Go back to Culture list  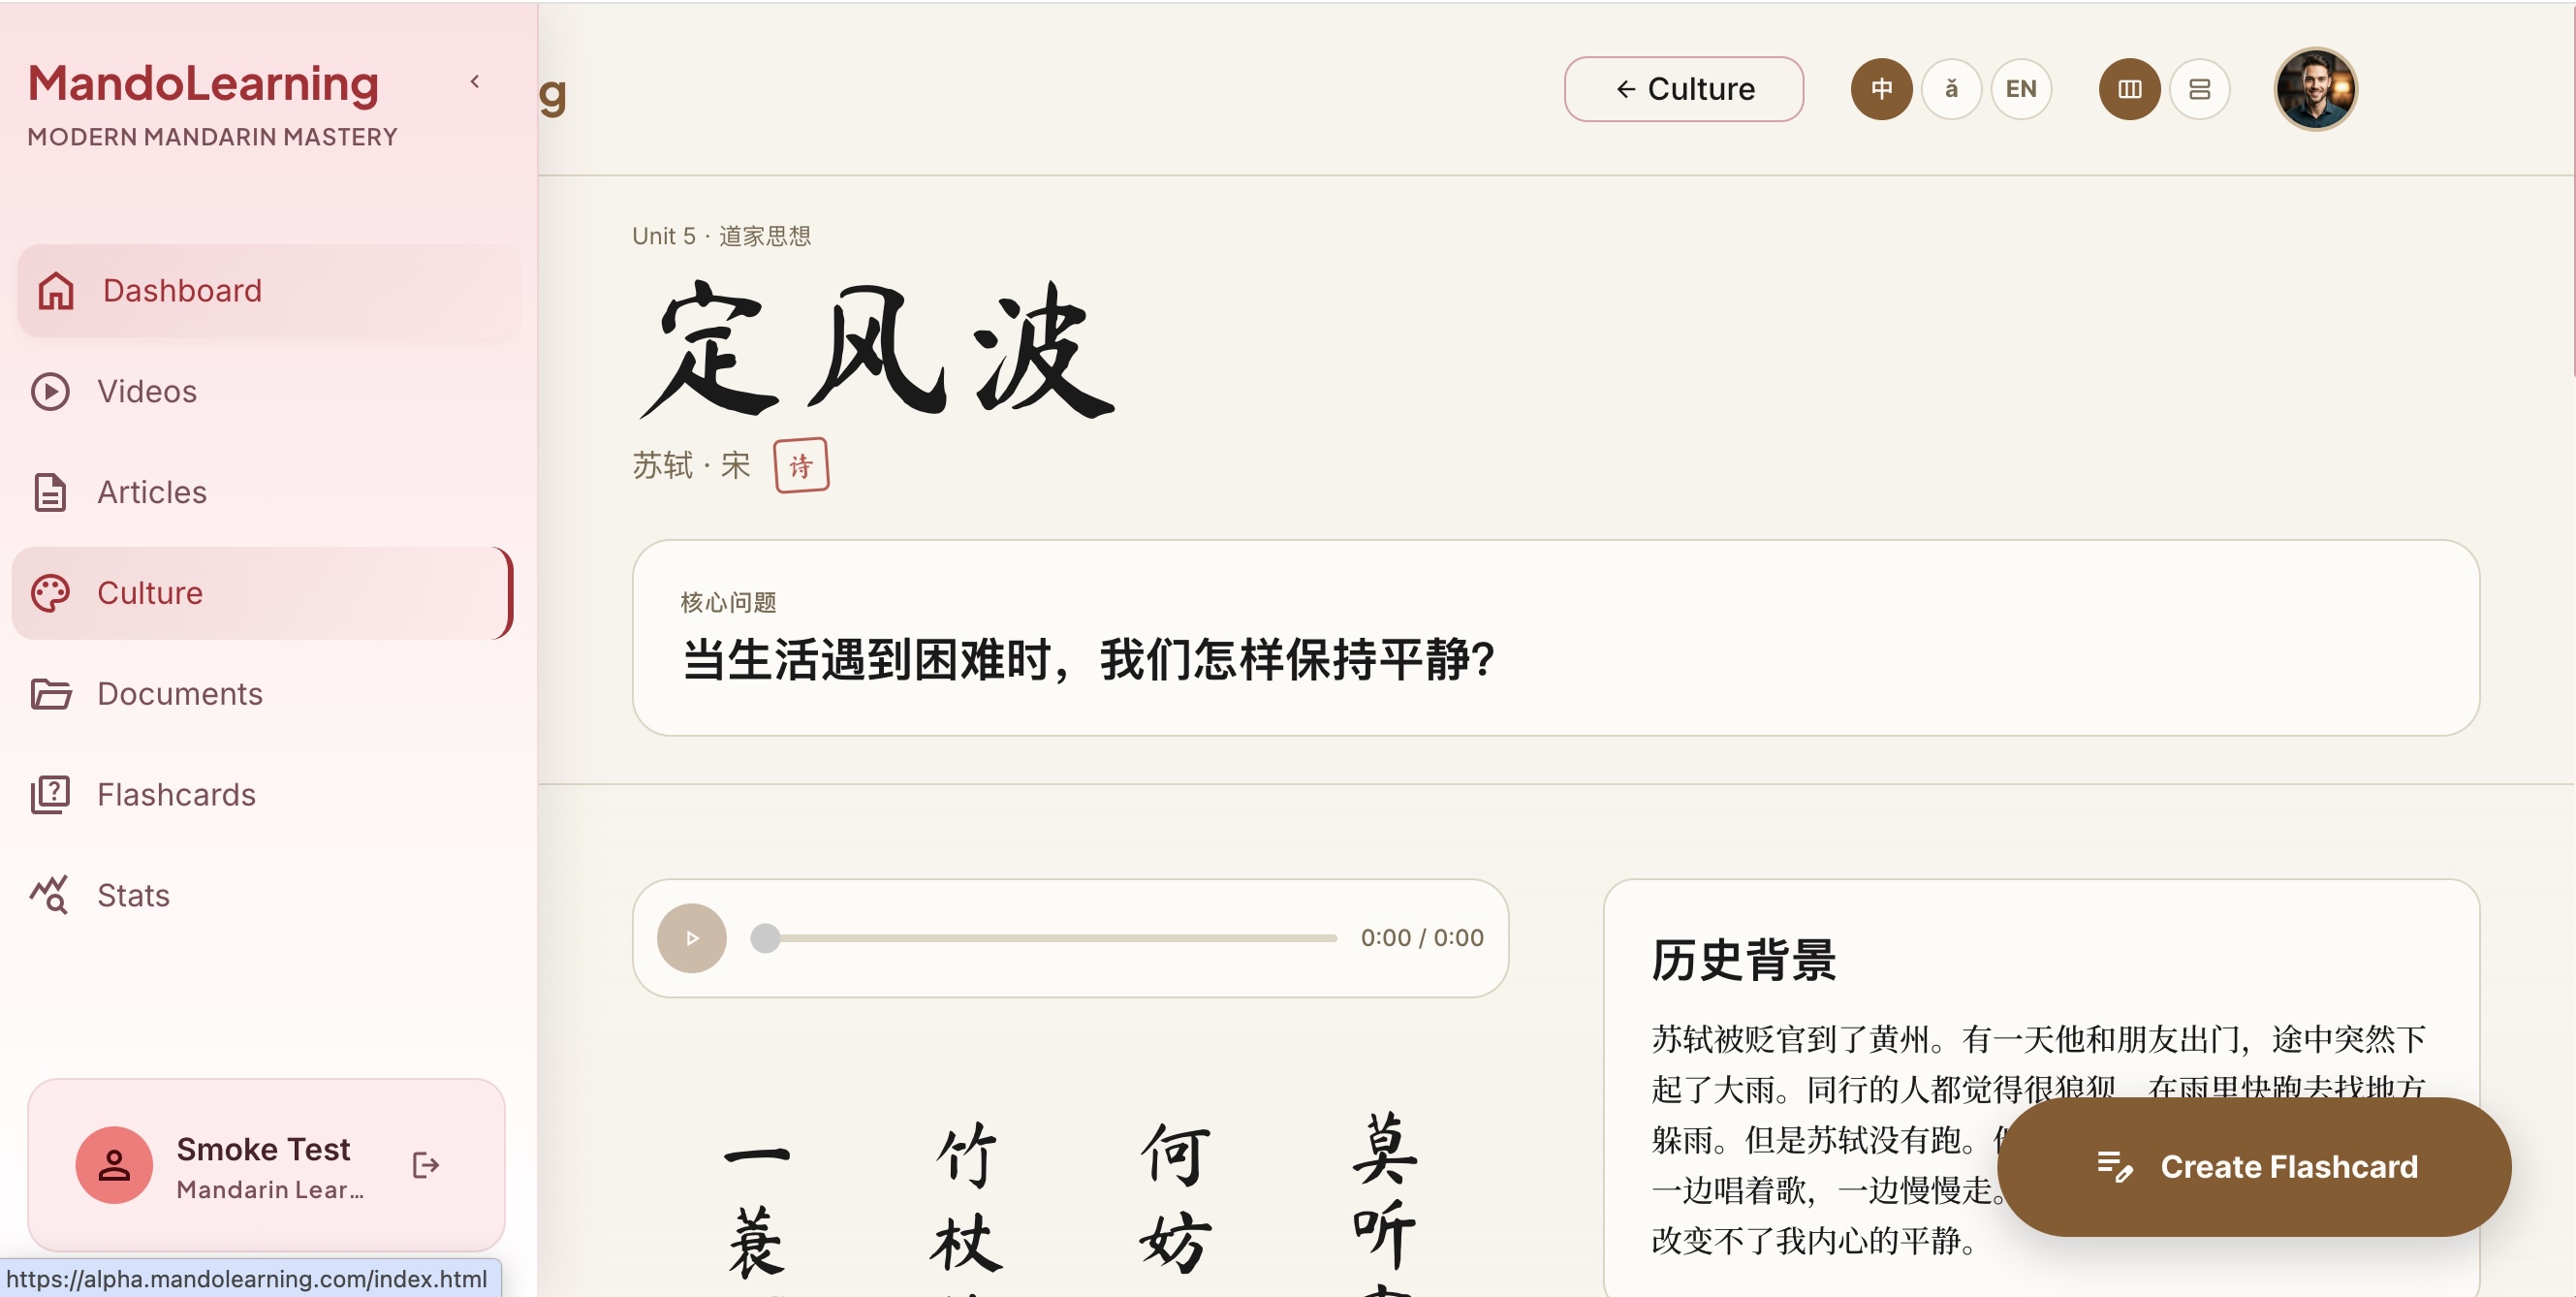click(x=1684, y=89)
